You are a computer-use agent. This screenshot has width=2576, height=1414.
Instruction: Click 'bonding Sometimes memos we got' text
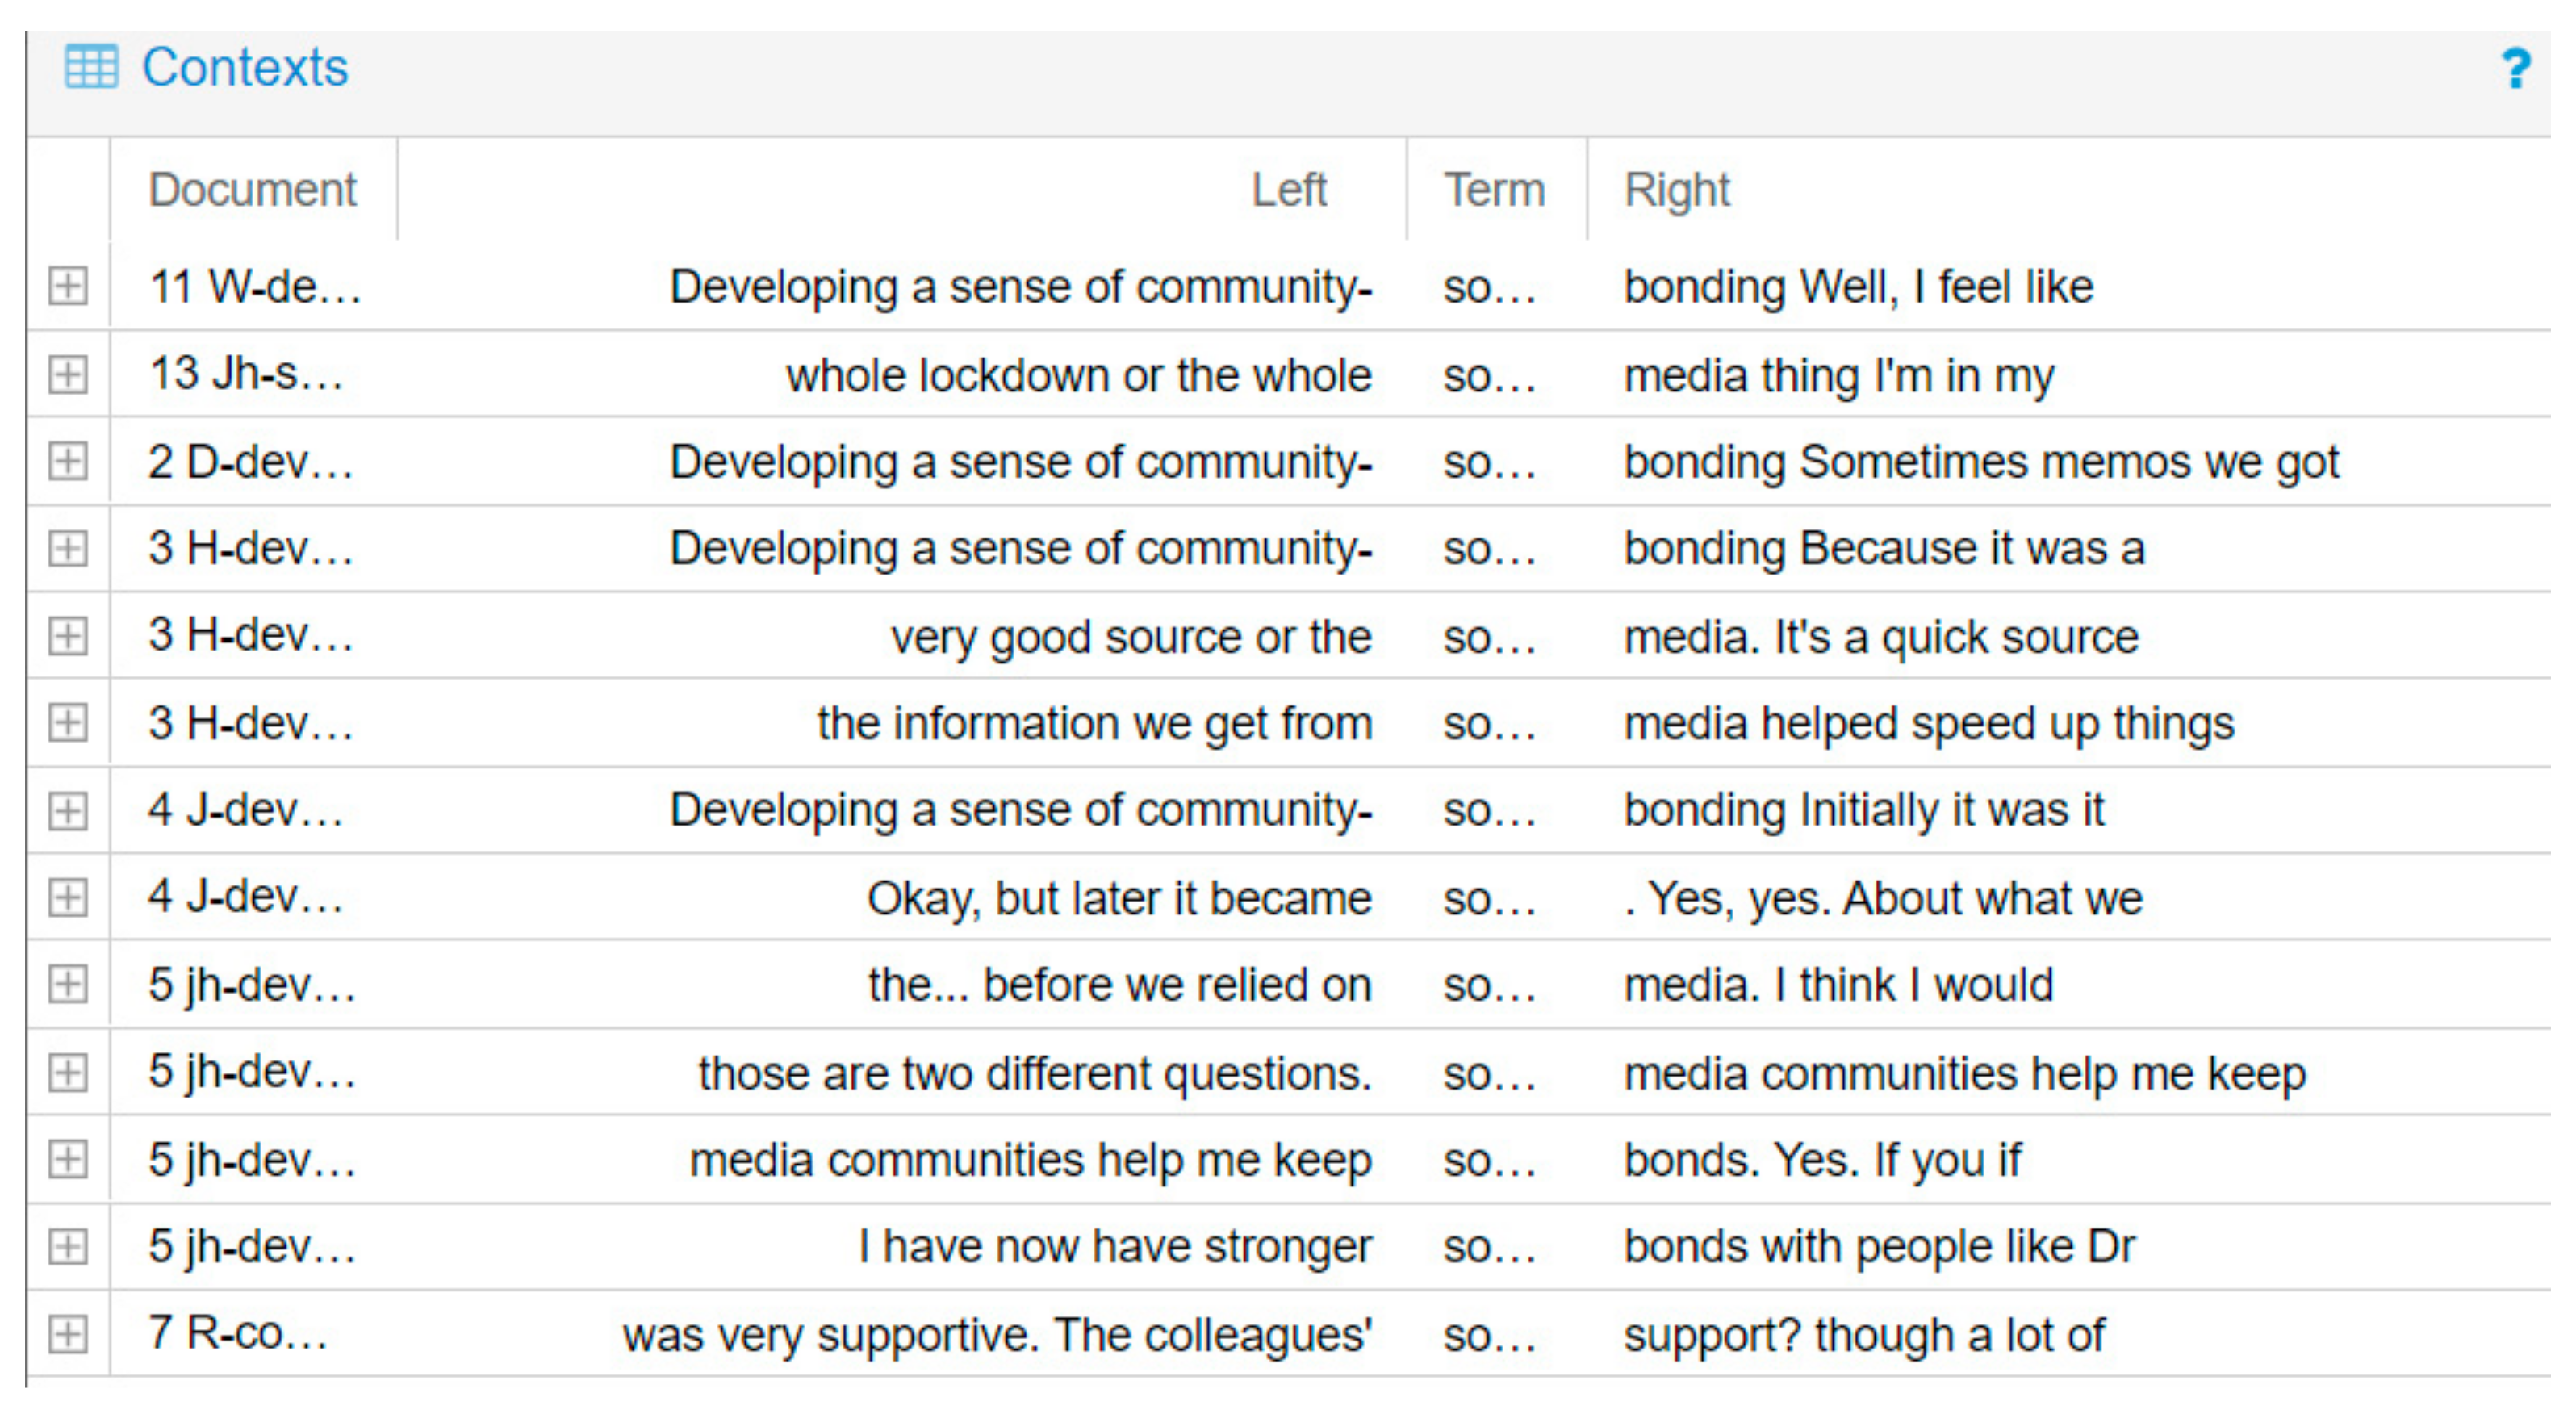pos(1981,463)
